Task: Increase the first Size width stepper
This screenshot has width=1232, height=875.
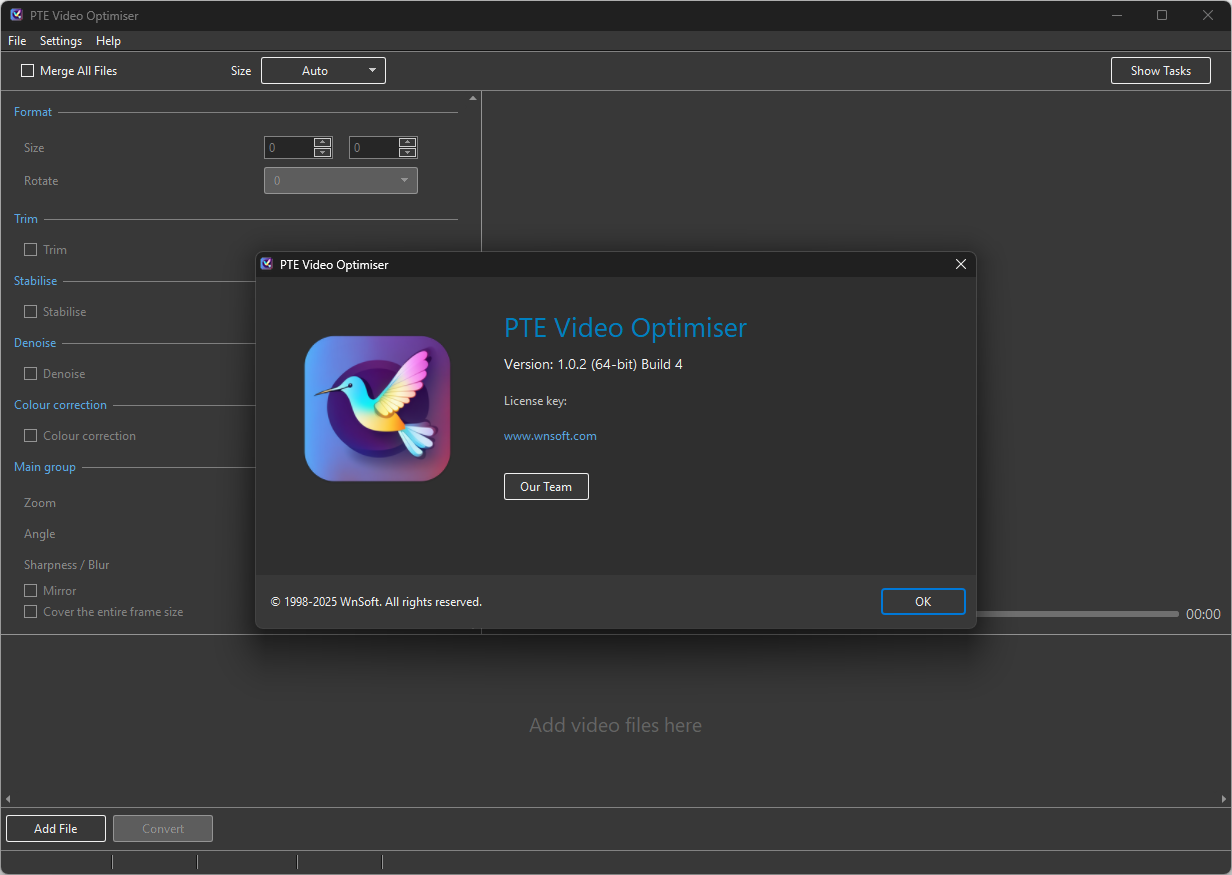Action: [322, 142]
